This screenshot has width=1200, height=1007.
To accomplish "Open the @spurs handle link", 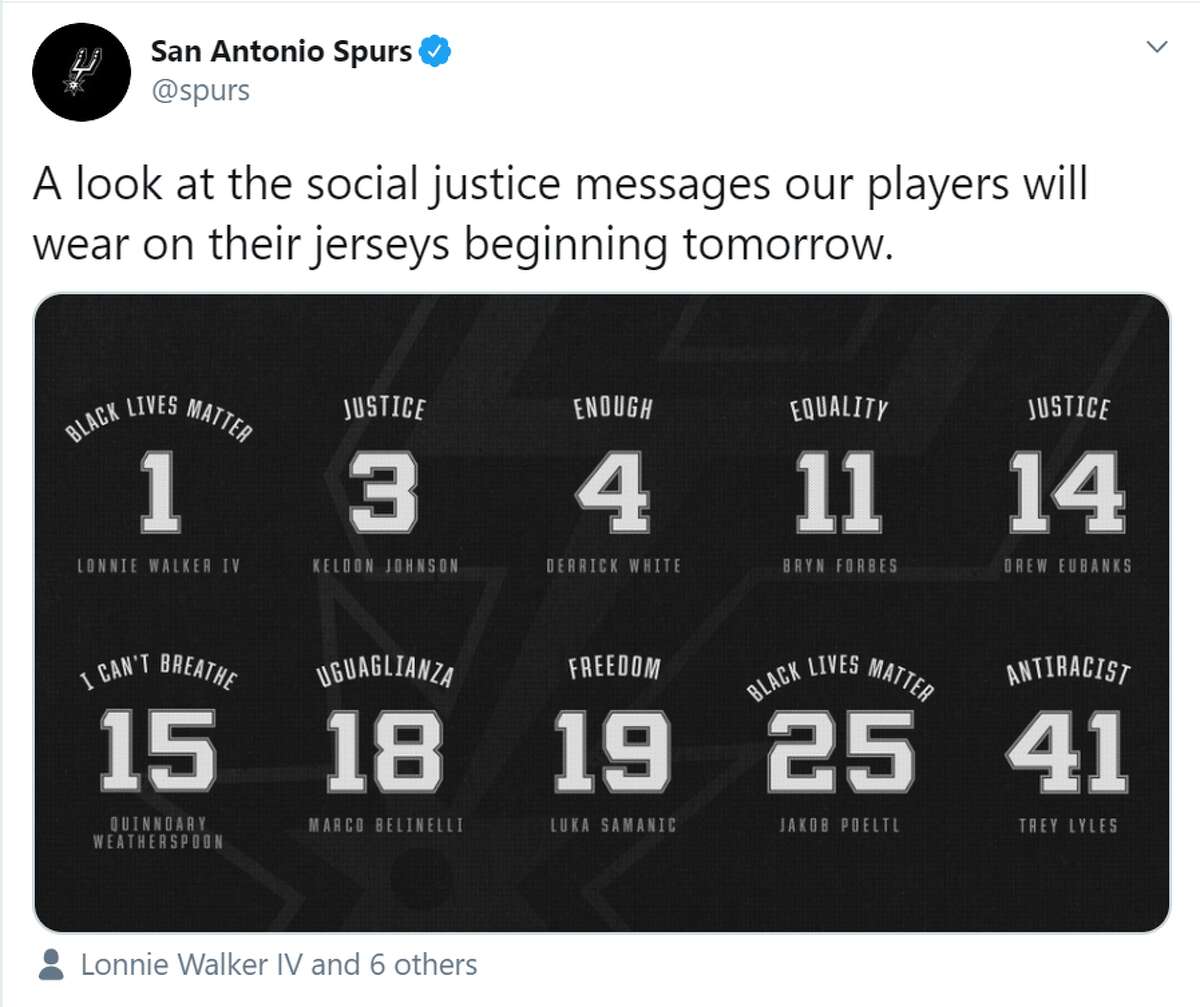I will click(x=200, y=91).
